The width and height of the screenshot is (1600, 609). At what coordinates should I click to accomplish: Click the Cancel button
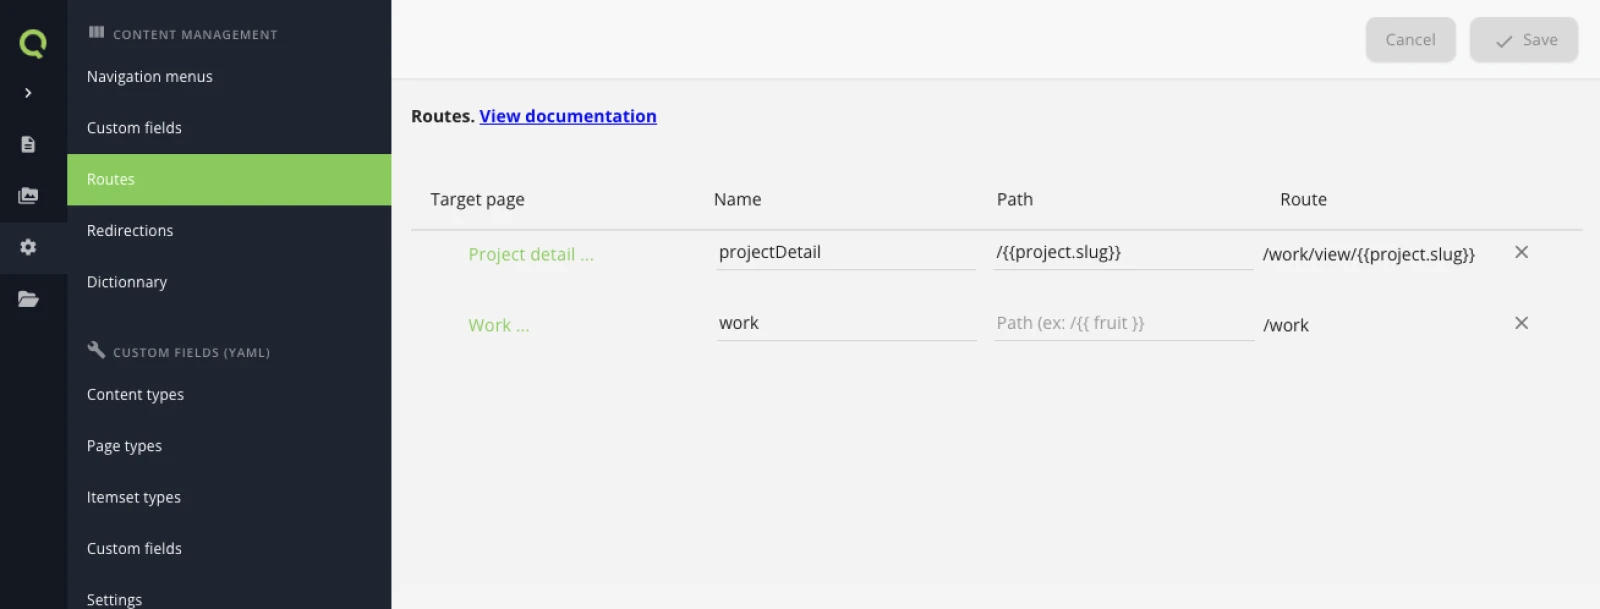pyautogui.click(x=1410, y=40)
